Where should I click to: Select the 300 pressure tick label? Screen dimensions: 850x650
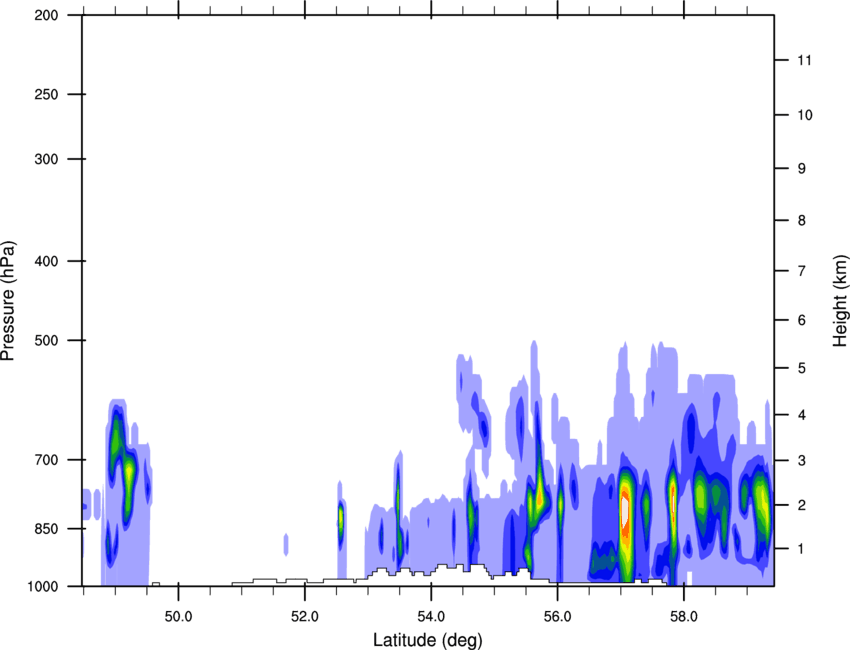(x=46, y=159)
